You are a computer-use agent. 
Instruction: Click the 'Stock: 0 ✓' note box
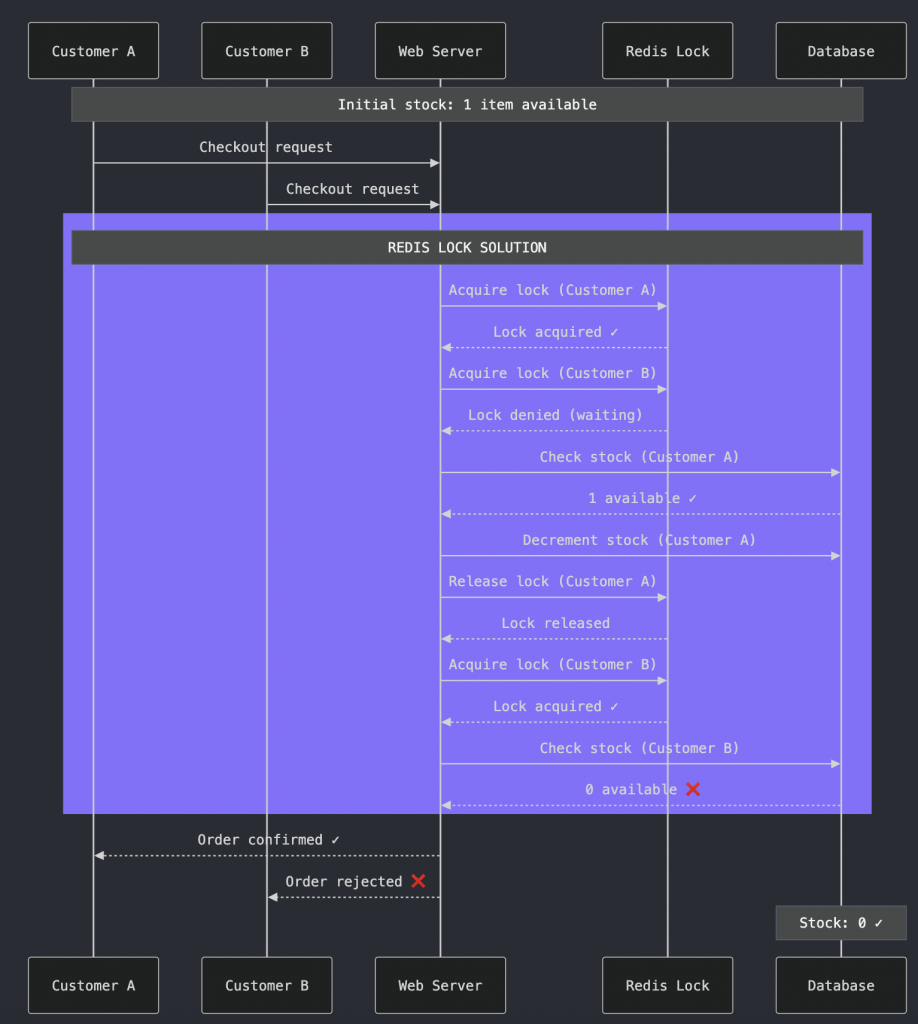(x=841, y=923)
